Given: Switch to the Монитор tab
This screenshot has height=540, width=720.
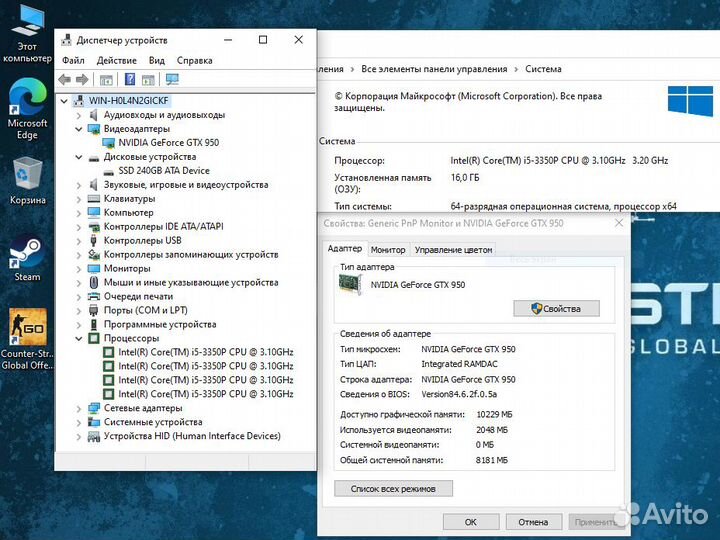Looking at the screenshot, I should tap(388, 250).
